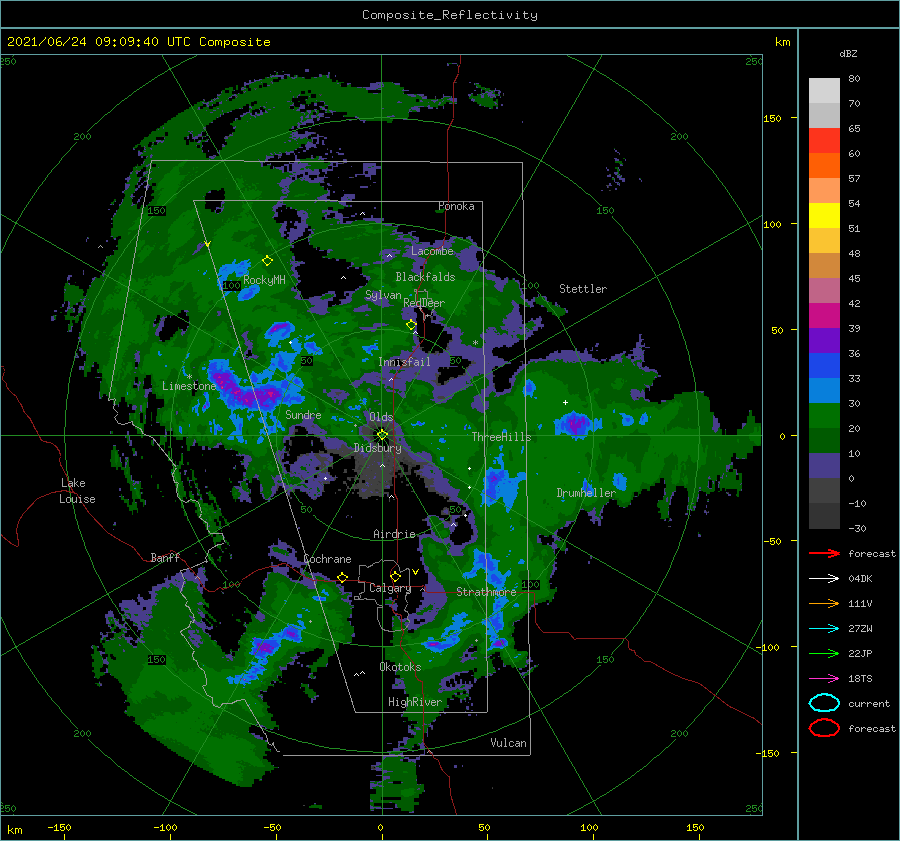Click the cyan 27ZW arrow legend icon

(x=824, y=629)
